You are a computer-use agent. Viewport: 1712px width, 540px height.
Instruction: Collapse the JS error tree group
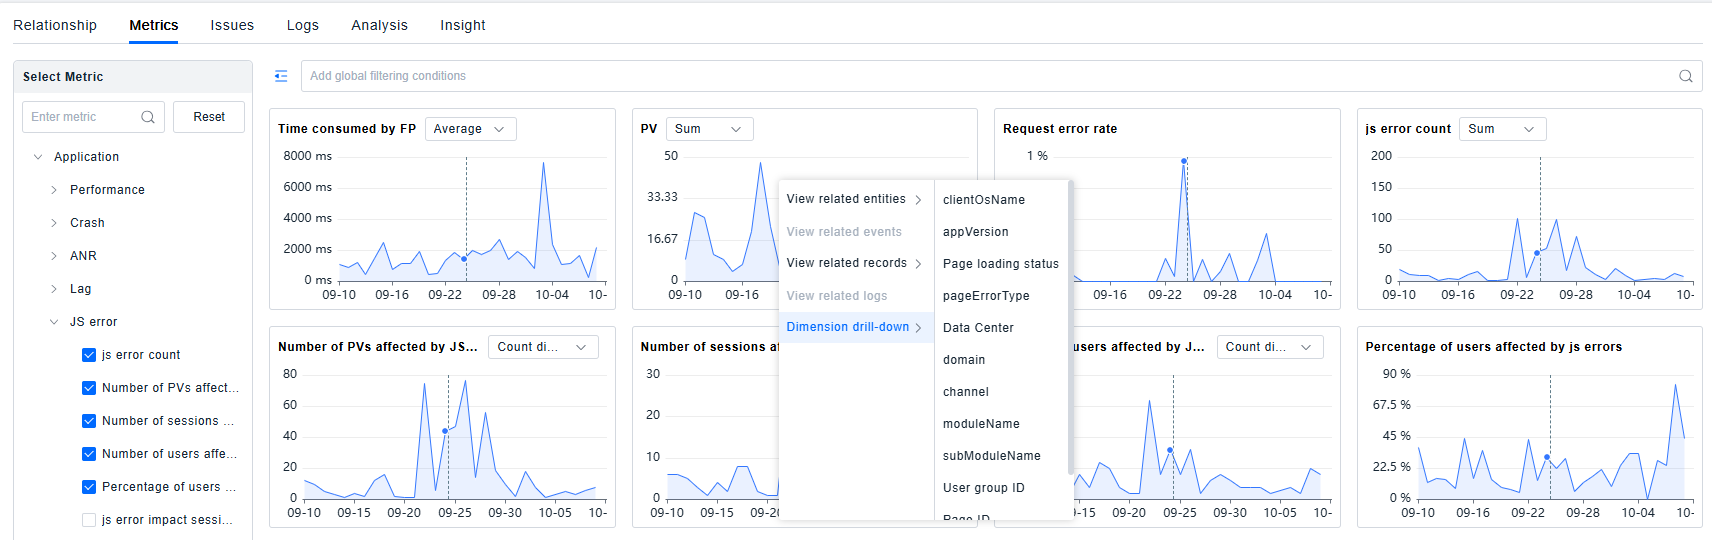(x=54, y=322)
